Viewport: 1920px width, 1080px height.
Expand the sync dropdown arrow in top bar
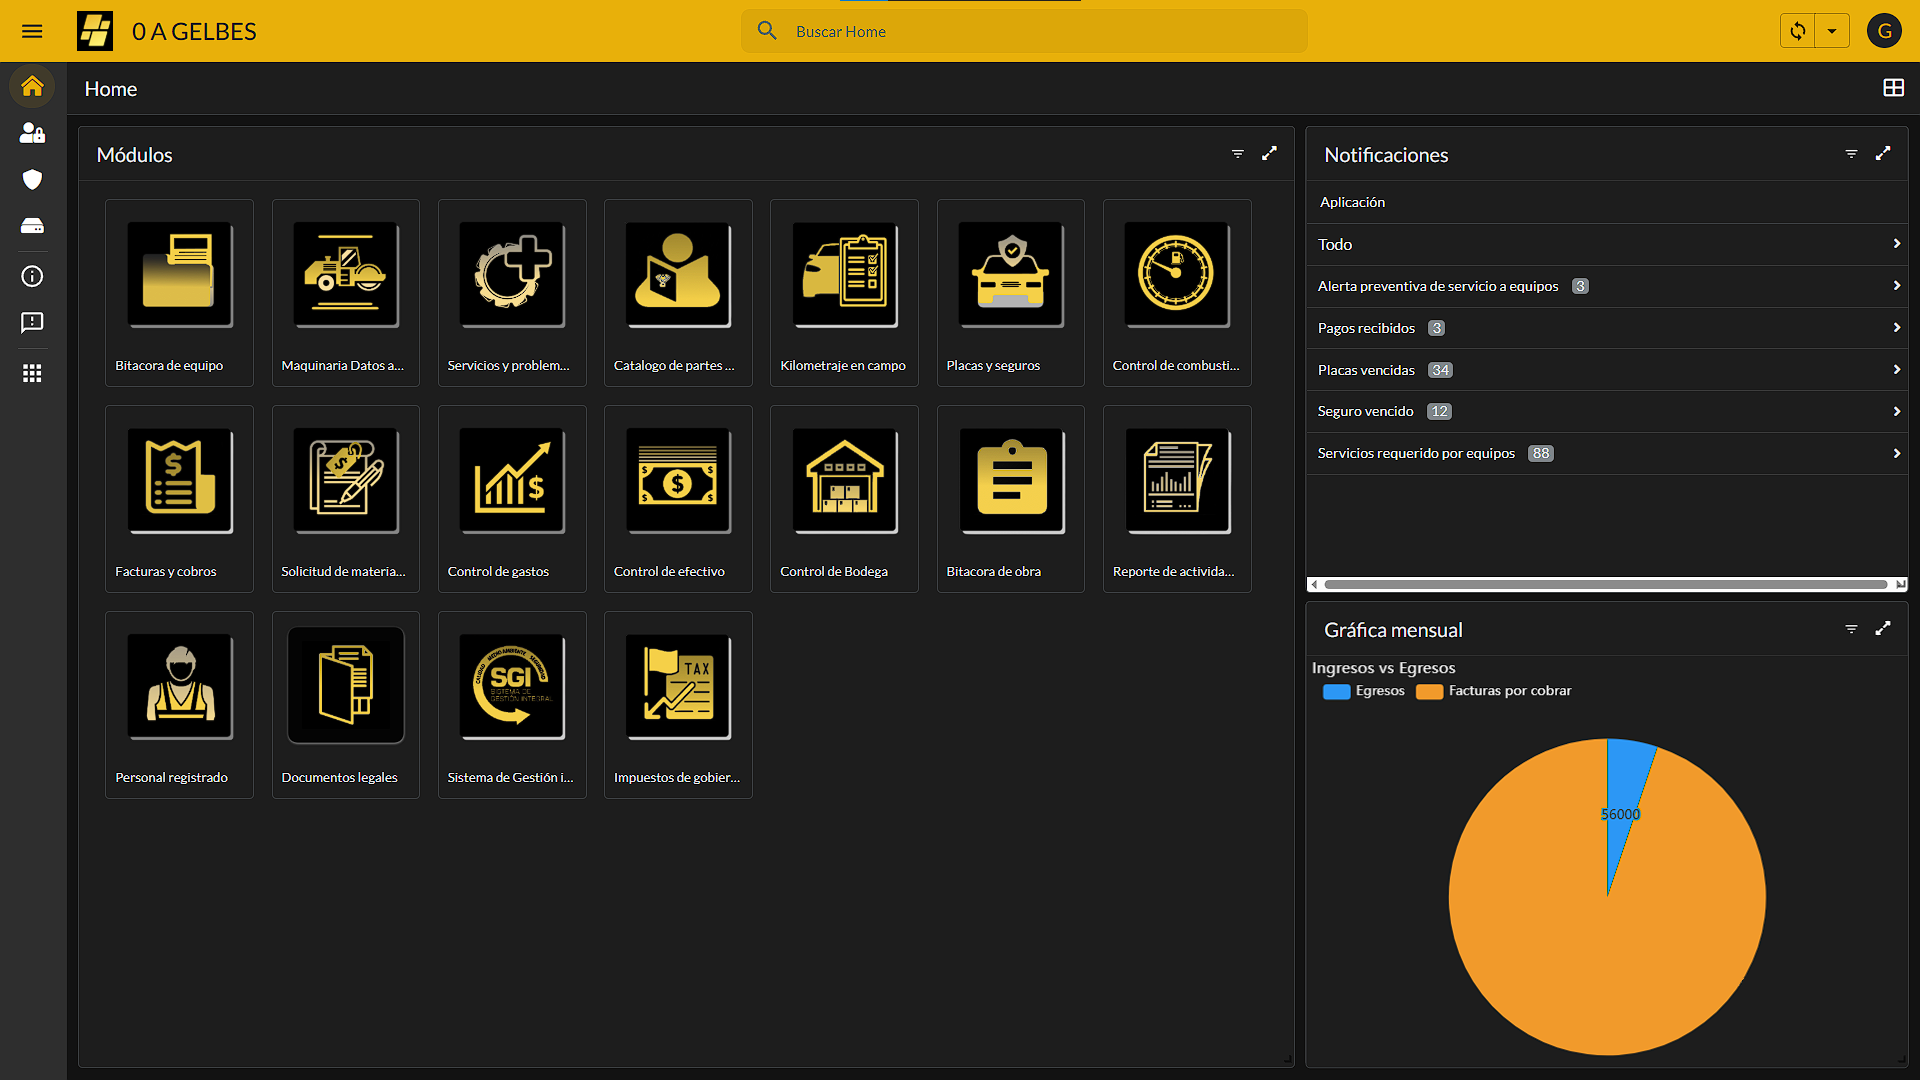(1833, 31)
